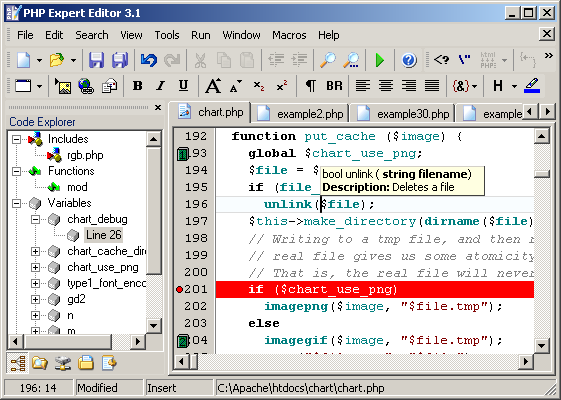Expand the chart_use_png variable node

(x=35, y=267)
